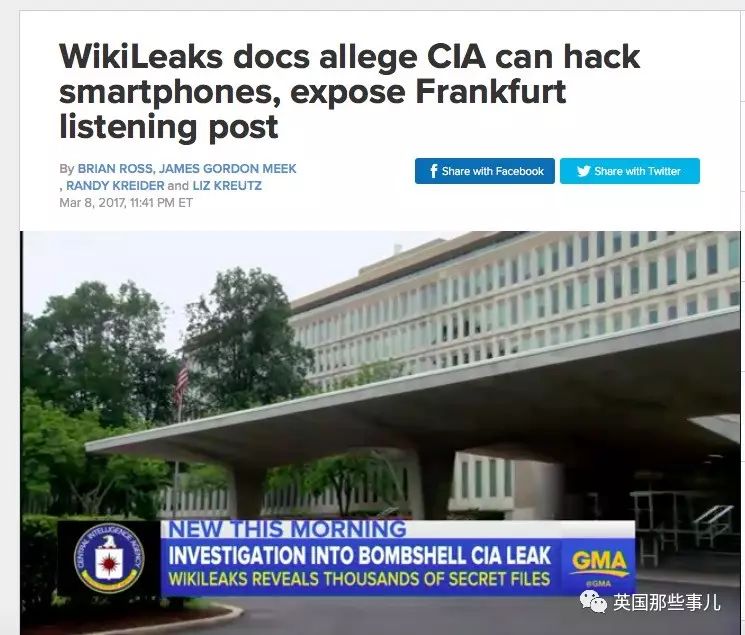Viewport: 745px width, 635px height.
Task: Open James Gordon Meek author link
Action: point(228,169)
